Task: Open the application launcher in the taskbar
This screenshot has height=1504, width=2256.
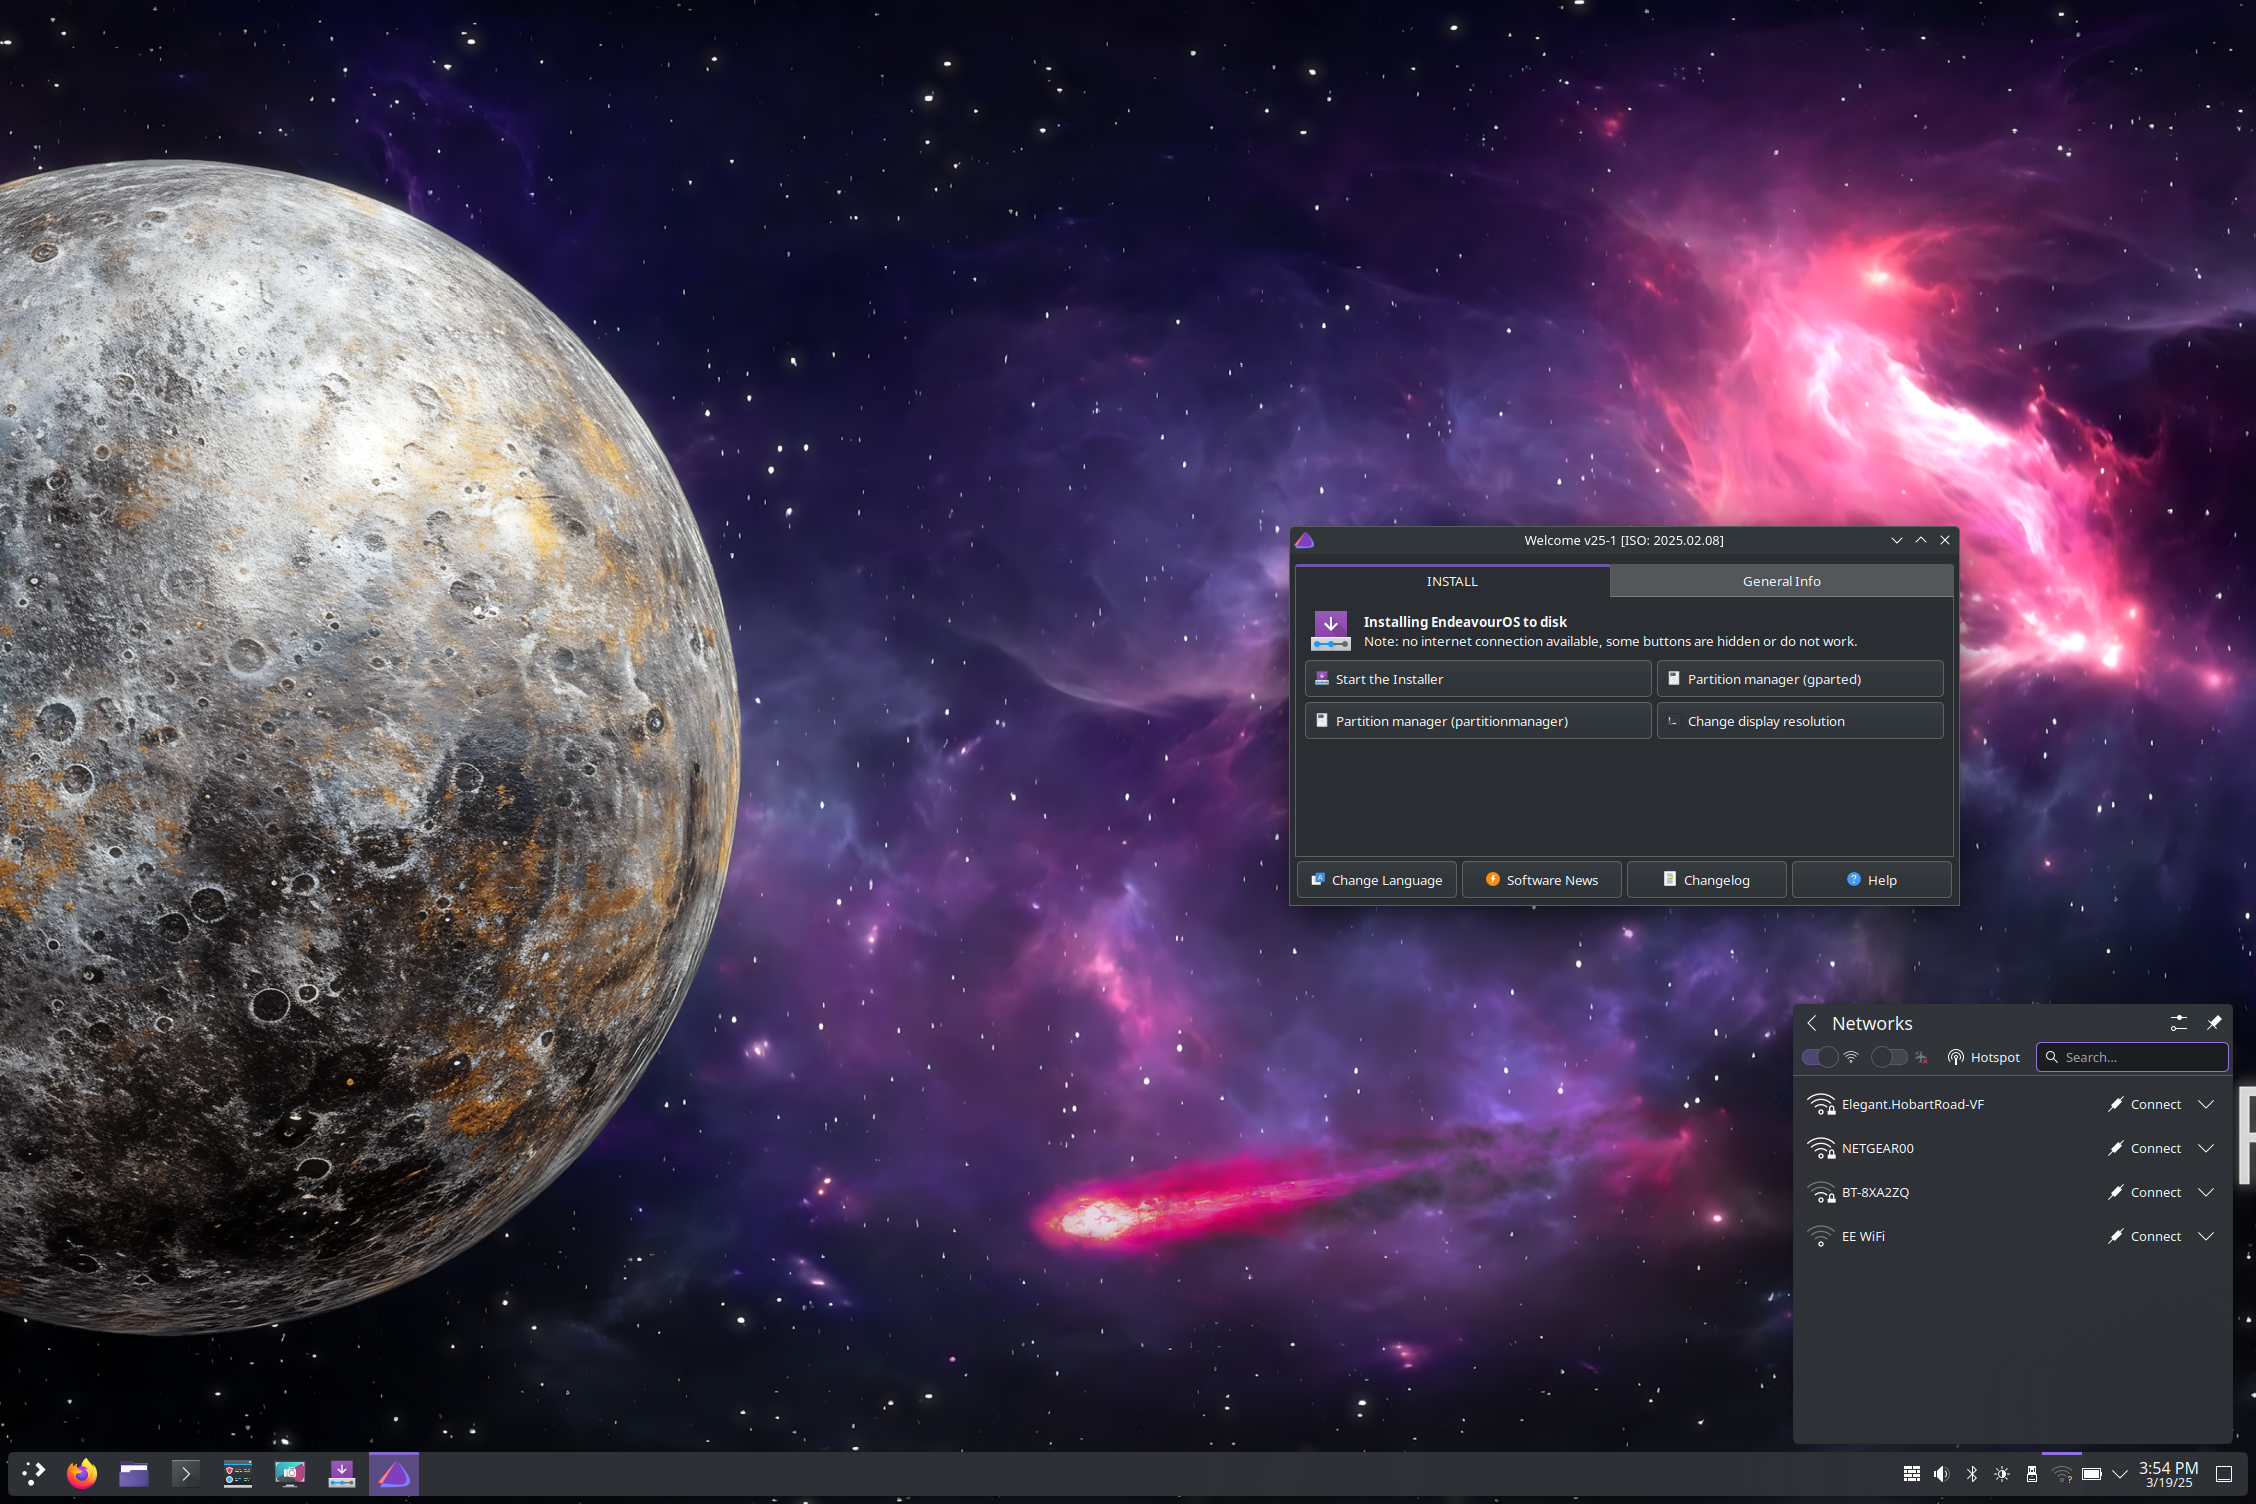Action: [x=33, y=1473]
